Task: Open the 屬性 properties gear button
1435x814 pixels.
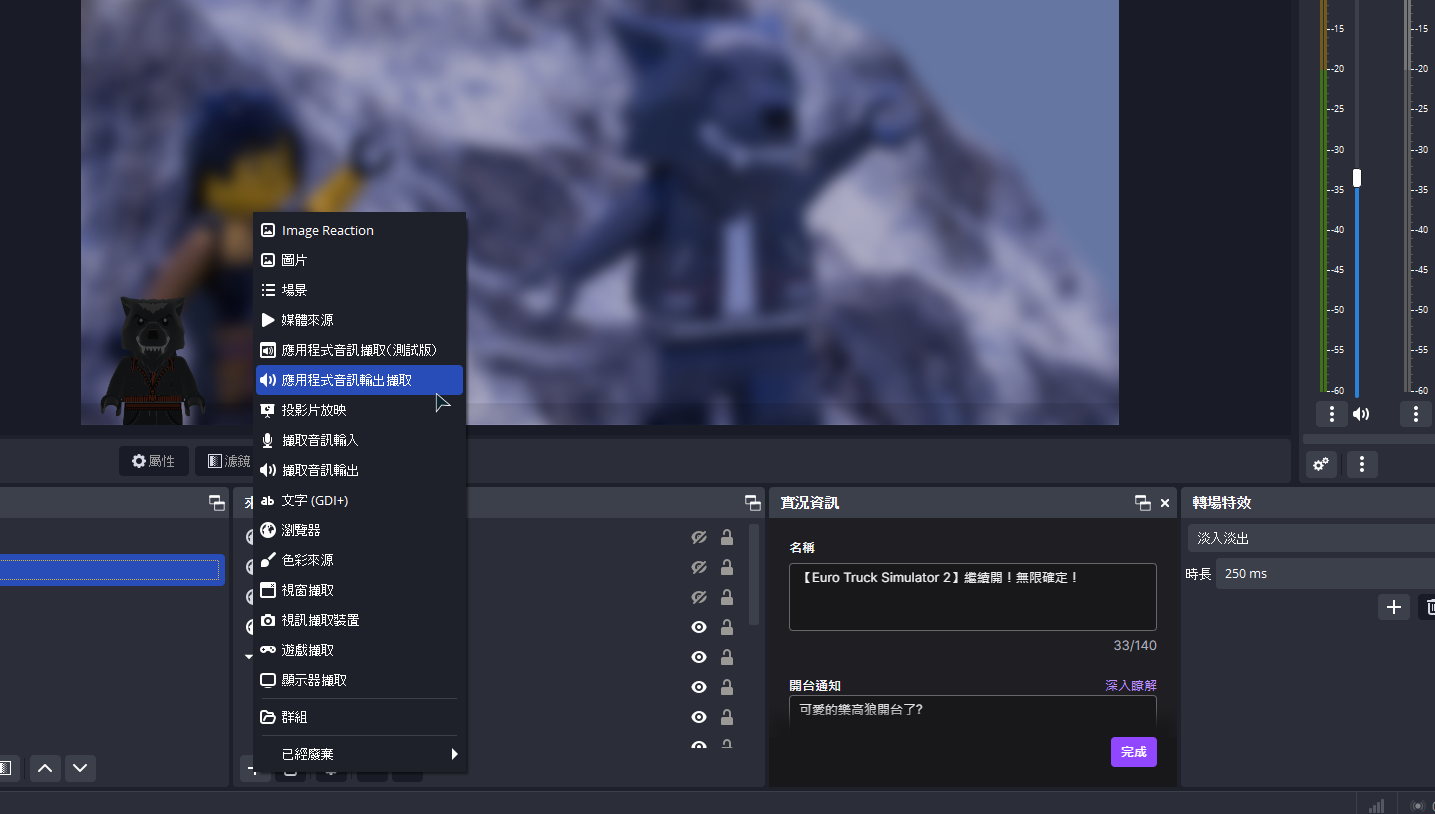Action: [x=153, y=461]
